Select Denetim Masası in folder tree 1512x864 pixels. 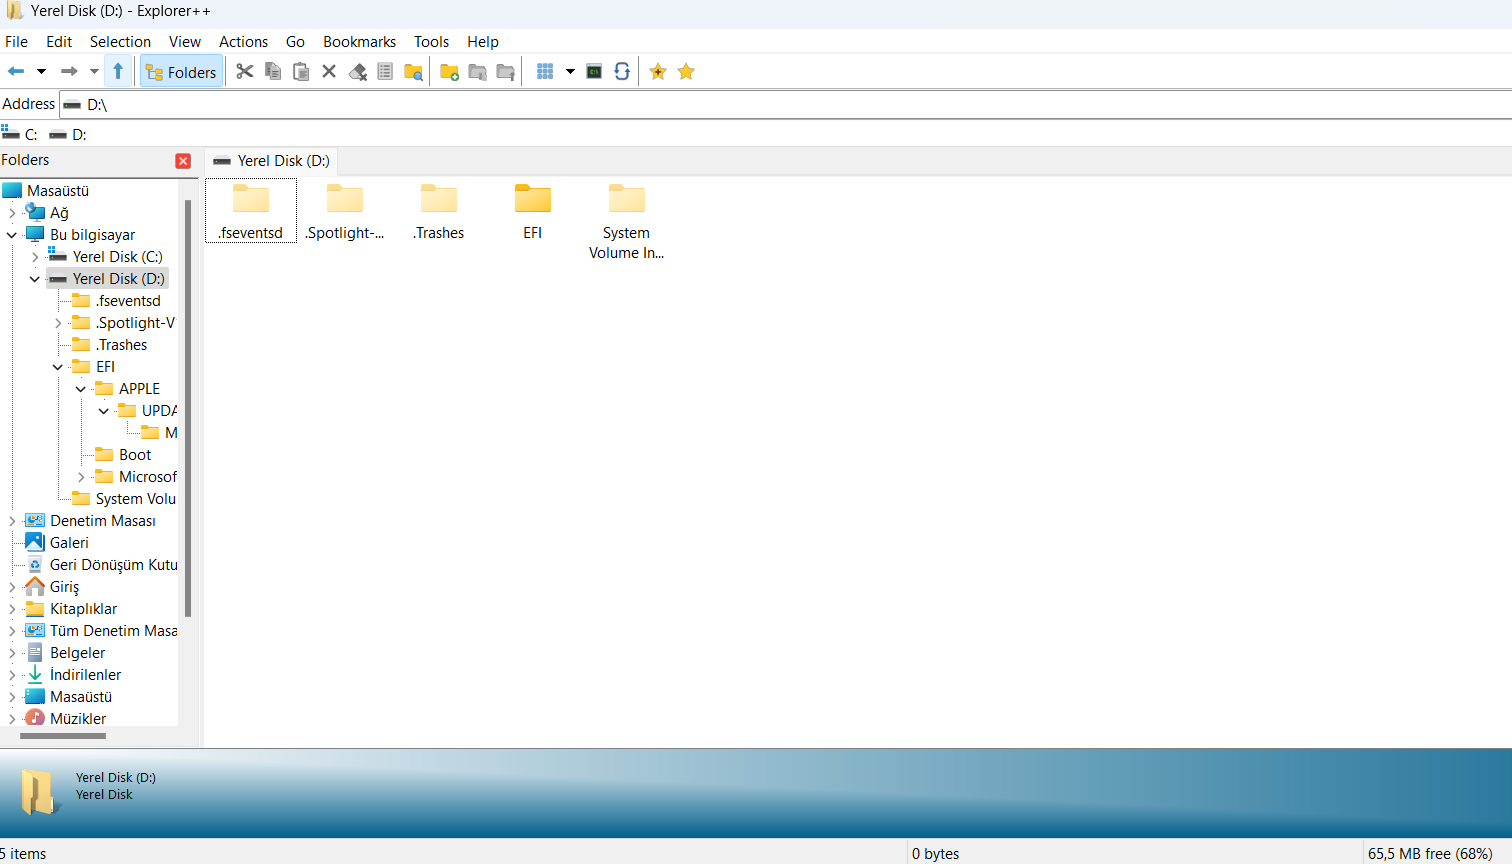[x=102, y=521]
